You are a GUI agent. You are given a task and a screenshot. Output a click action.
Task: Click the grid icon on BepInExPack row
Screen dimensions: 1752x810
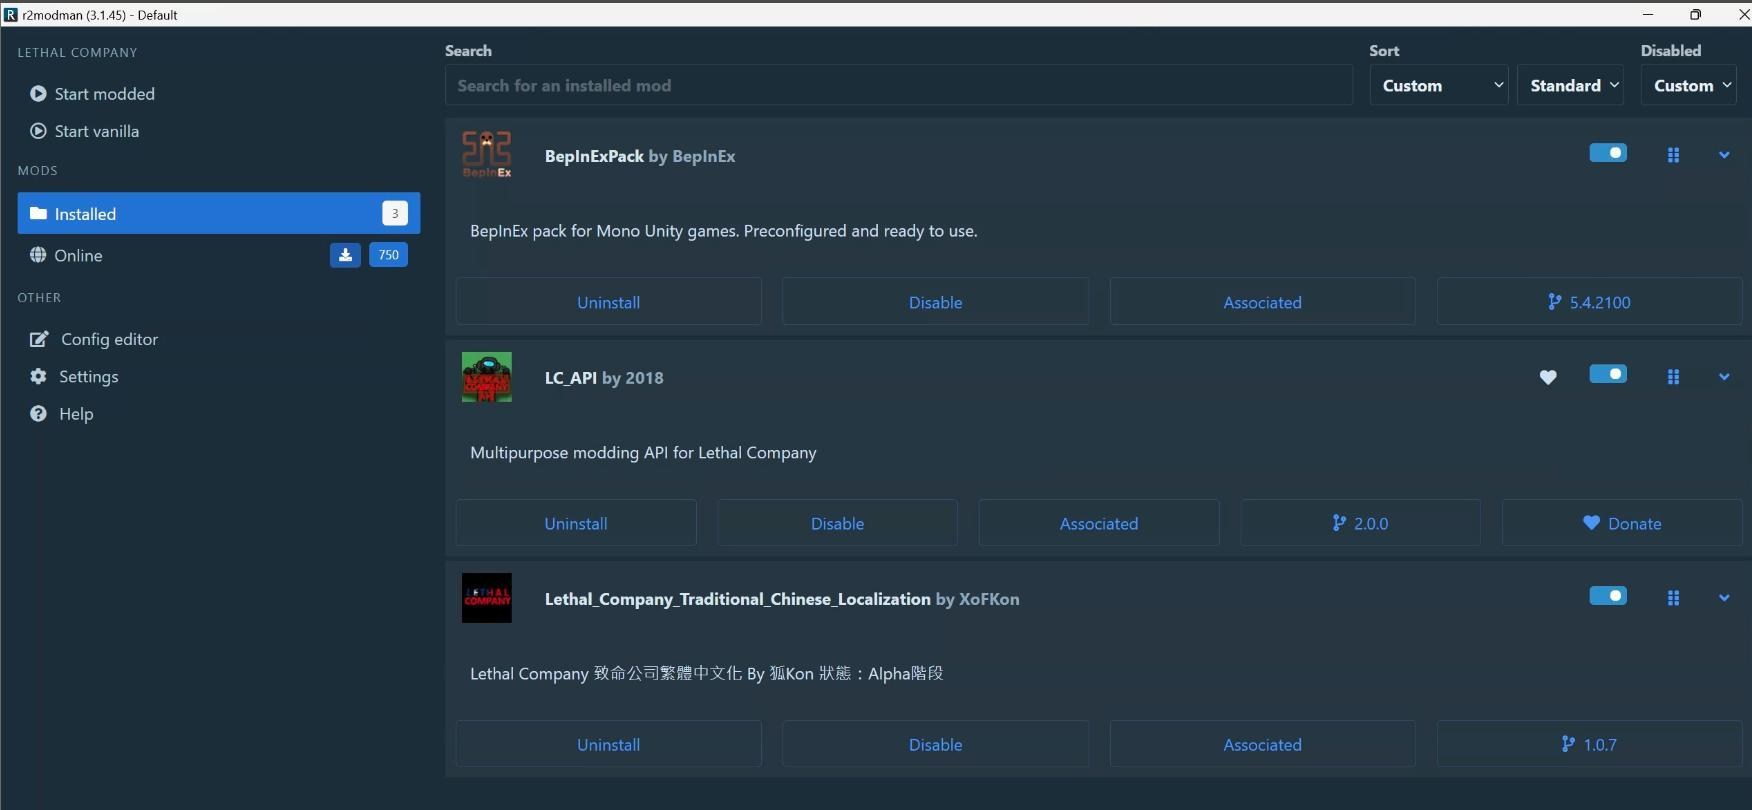pos(1673,155)
